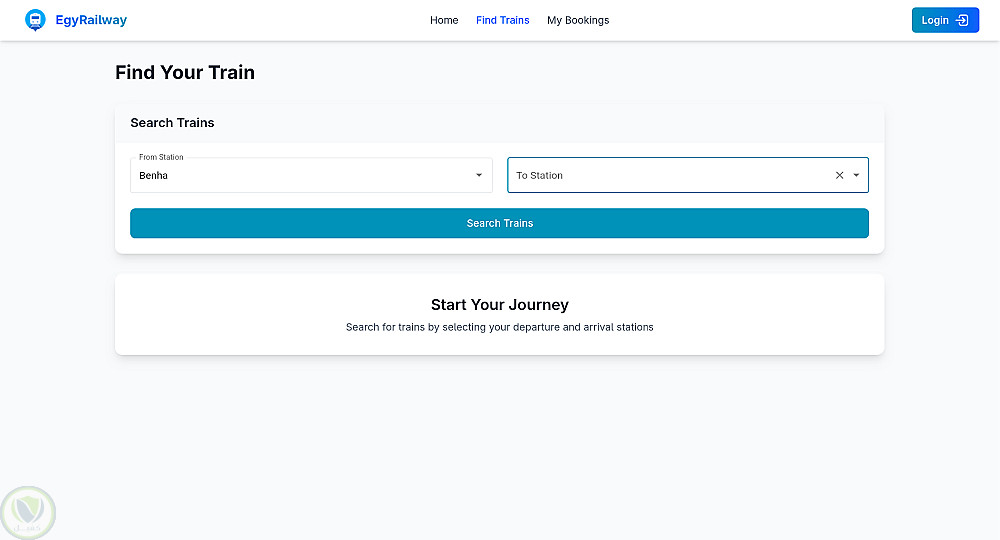Clear the To Station field with the X icon
The width and height of the screenshot is (1000, 540).
[x=839, y=175]
